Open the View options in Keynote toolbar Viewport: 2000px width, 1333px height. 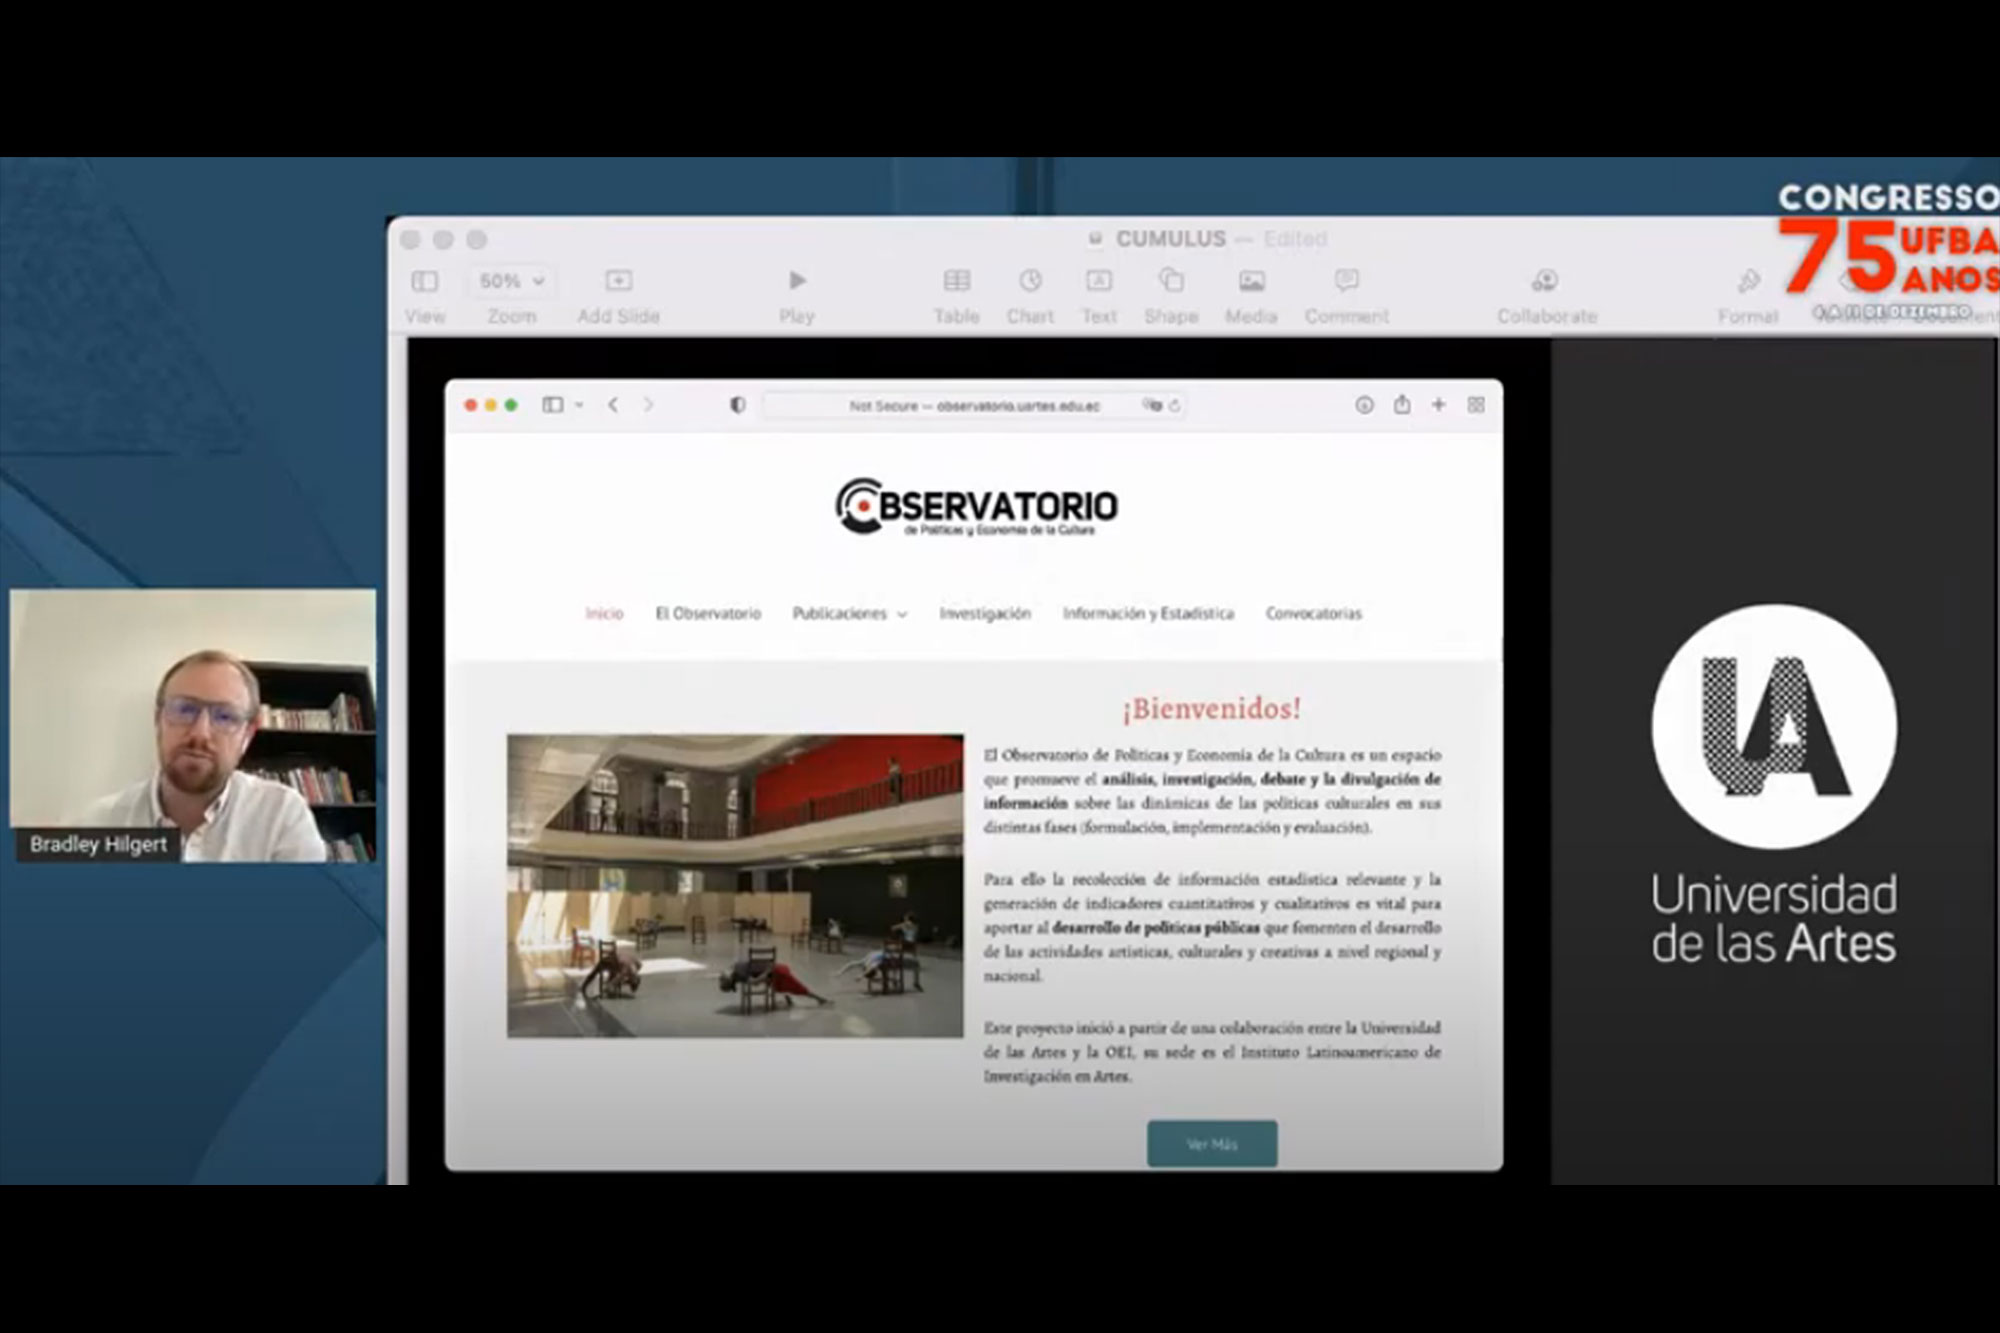424,281
